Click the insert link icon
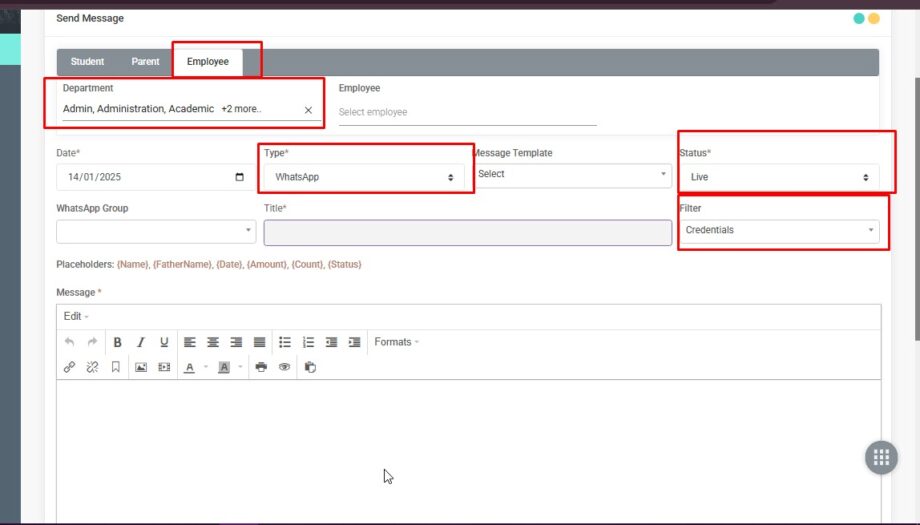 tap(69, 367)
